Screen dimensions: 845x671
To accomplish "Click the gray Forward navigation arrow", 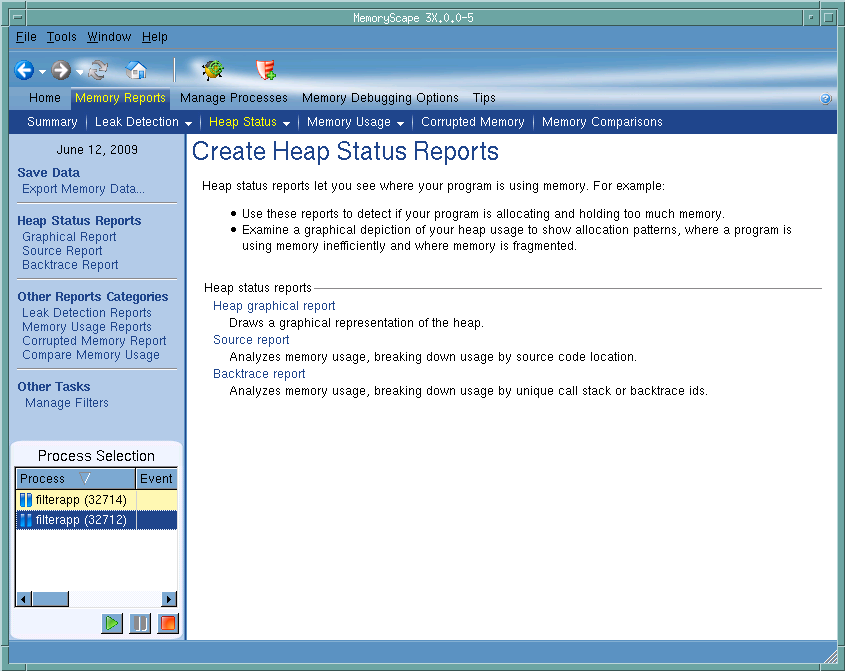I will tap(61, 70).
